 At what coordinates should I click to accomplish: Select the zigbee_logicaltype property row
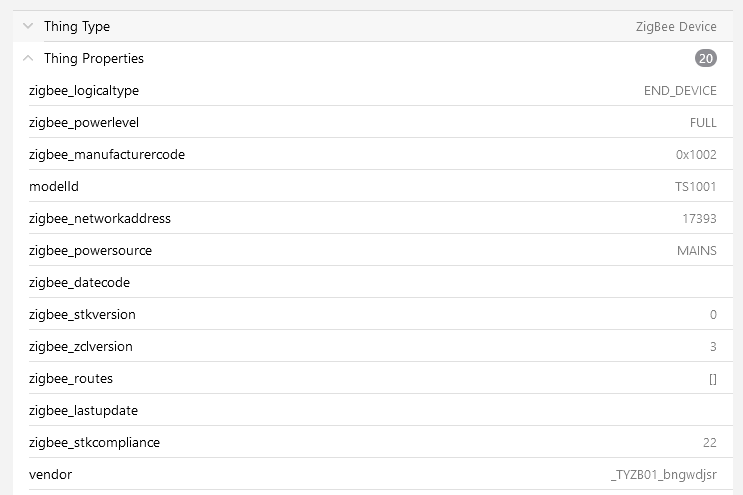(371, 90)
